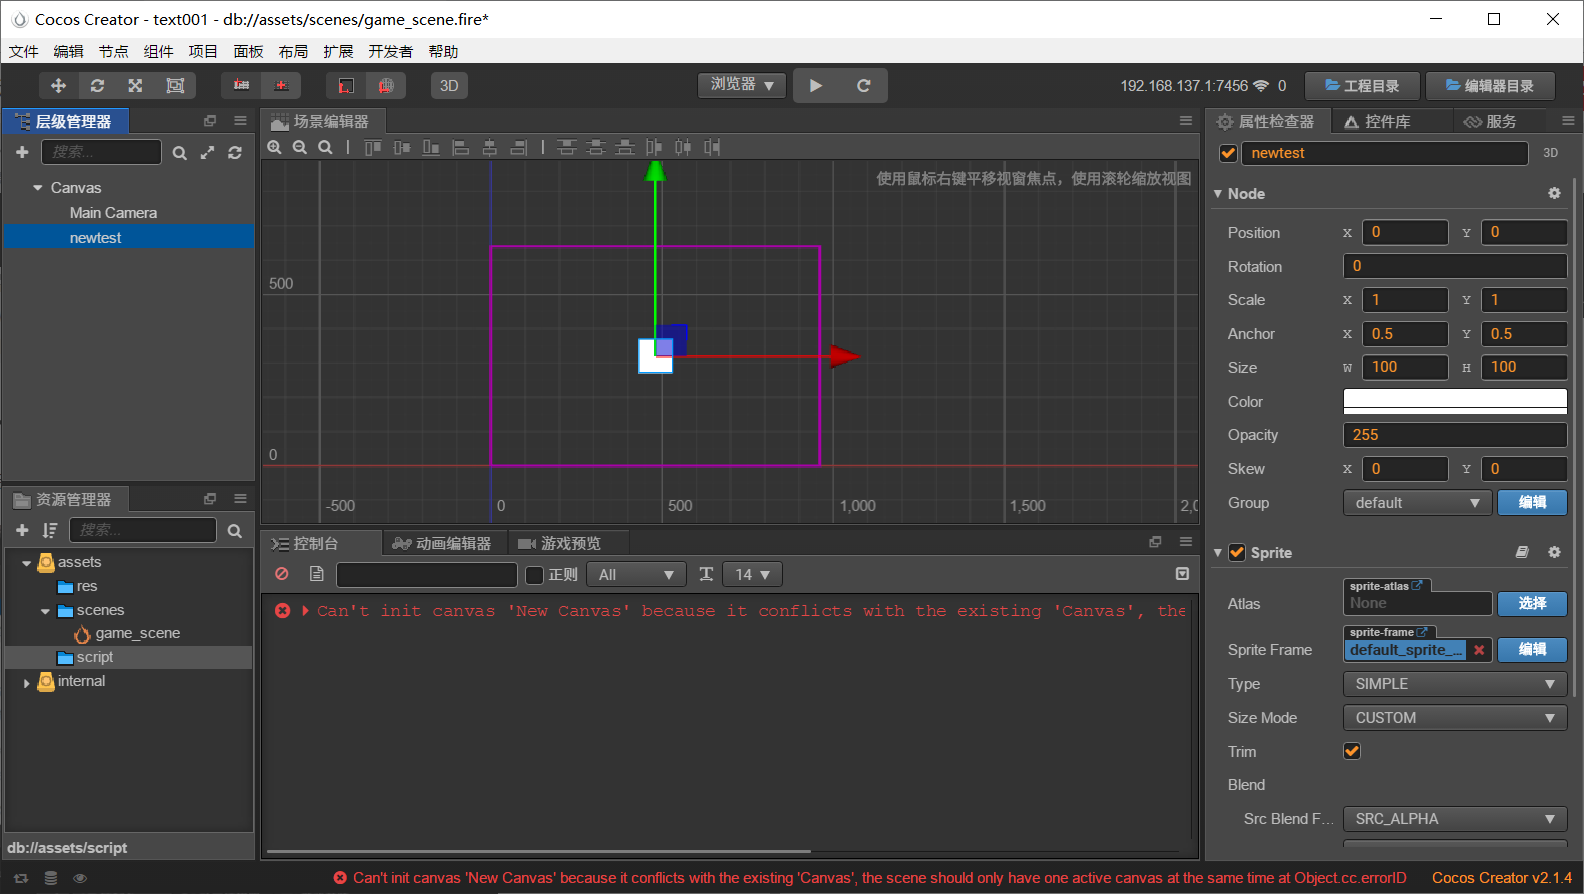Open the preview platform 浏览器 dropdown

coord(742,85)
